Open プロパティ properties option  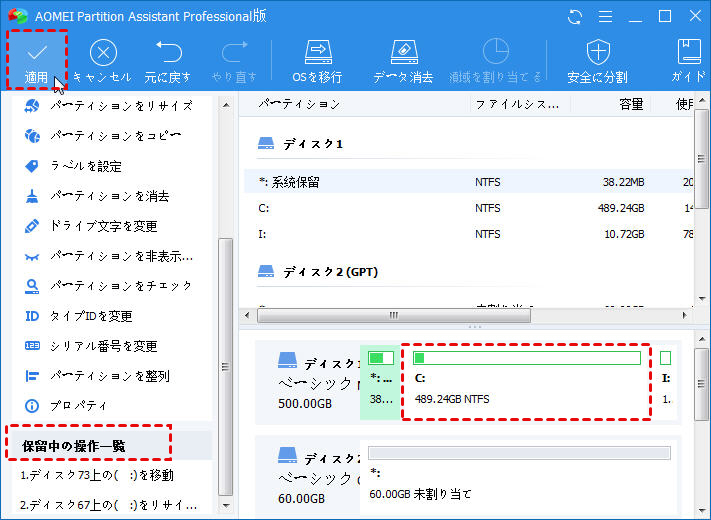(x=66, y=406)
